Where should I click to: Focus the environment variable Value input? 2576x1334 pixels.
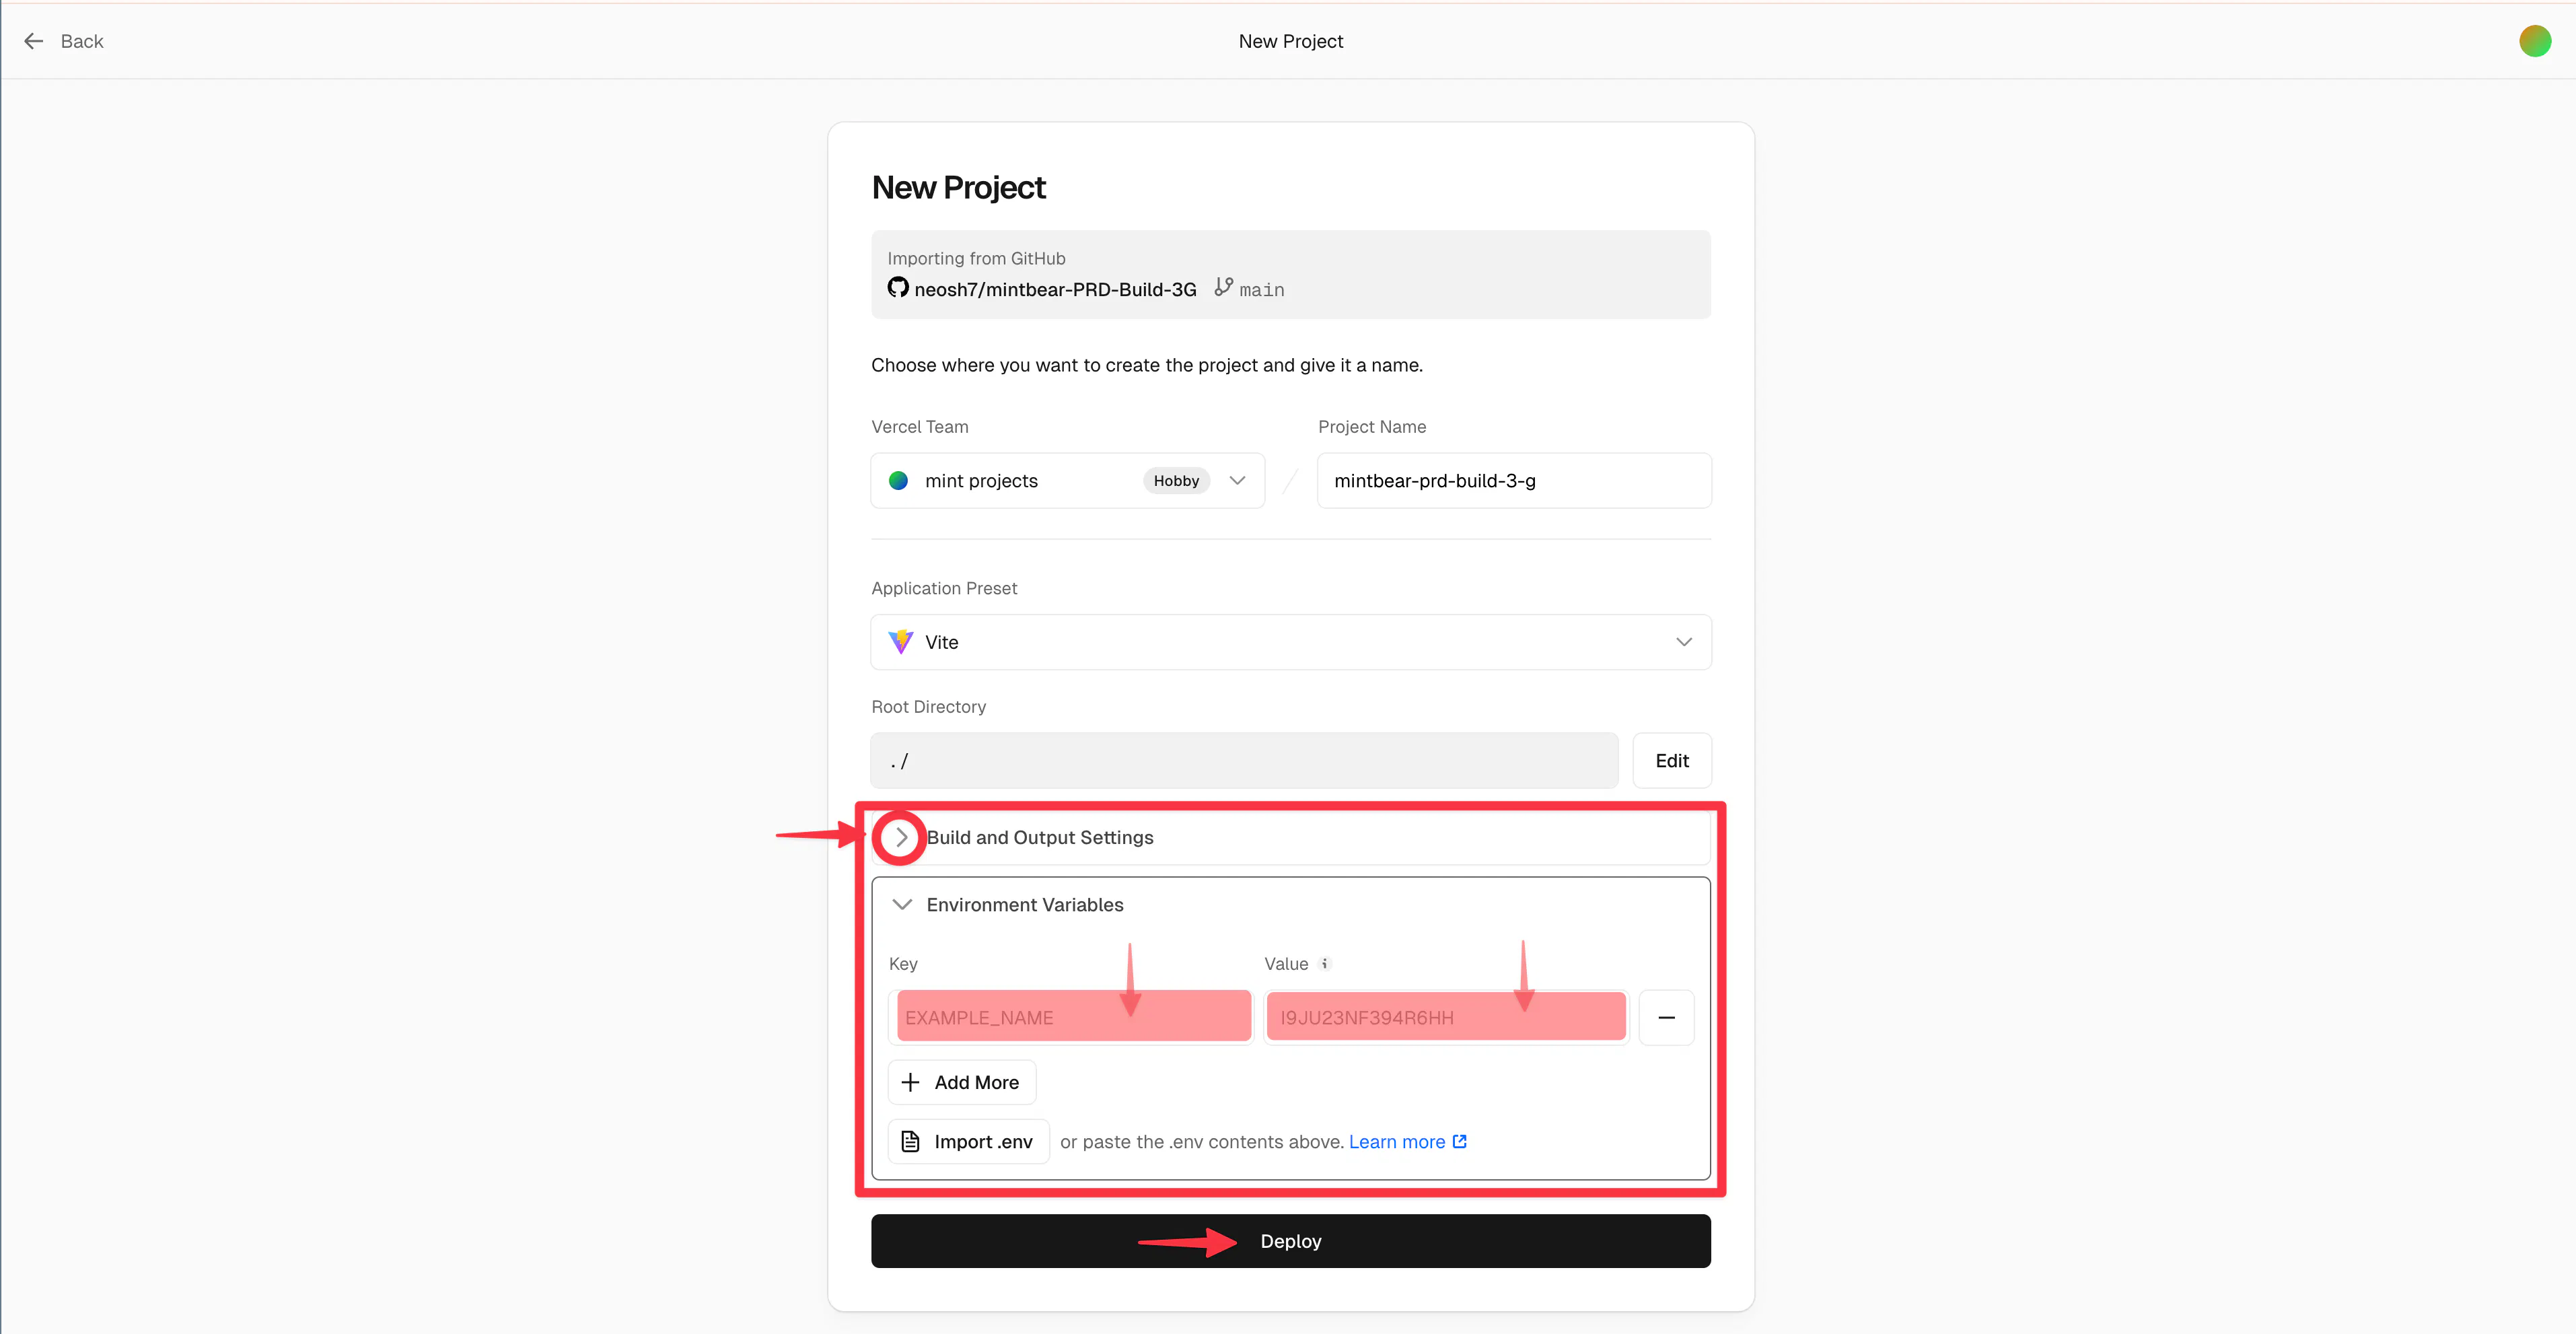(1446, 1018)
